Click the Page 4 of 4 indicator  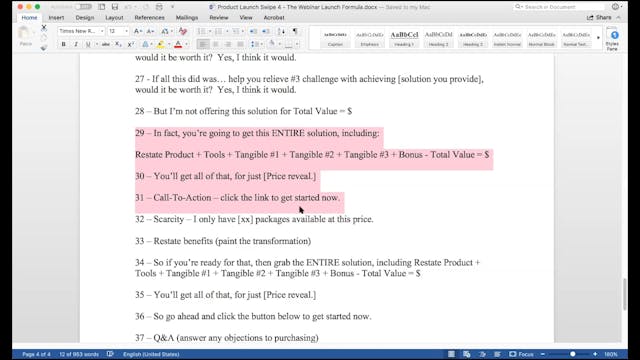[36, 354]
